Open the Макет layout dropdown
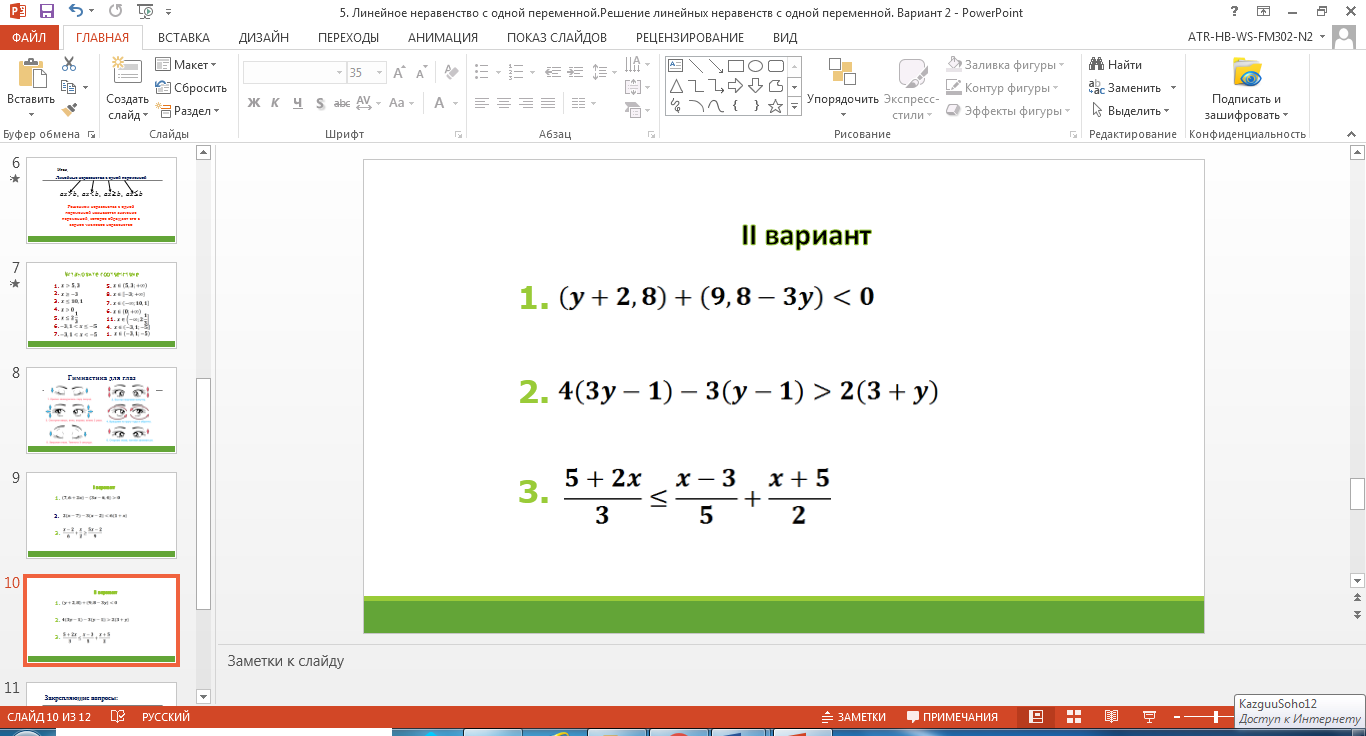Screen dimensions: 1366x736 click(187, 65)
